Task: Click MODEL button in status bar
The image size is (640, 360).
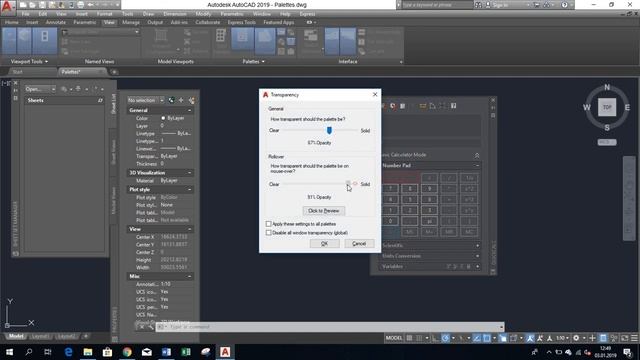Action: point(394,338)
